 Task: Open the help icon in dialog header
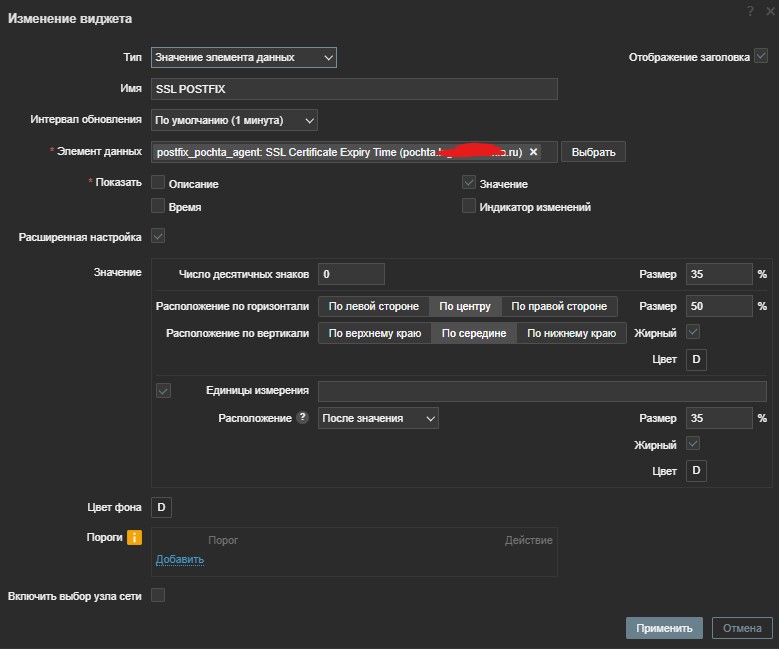pos(750,10)
